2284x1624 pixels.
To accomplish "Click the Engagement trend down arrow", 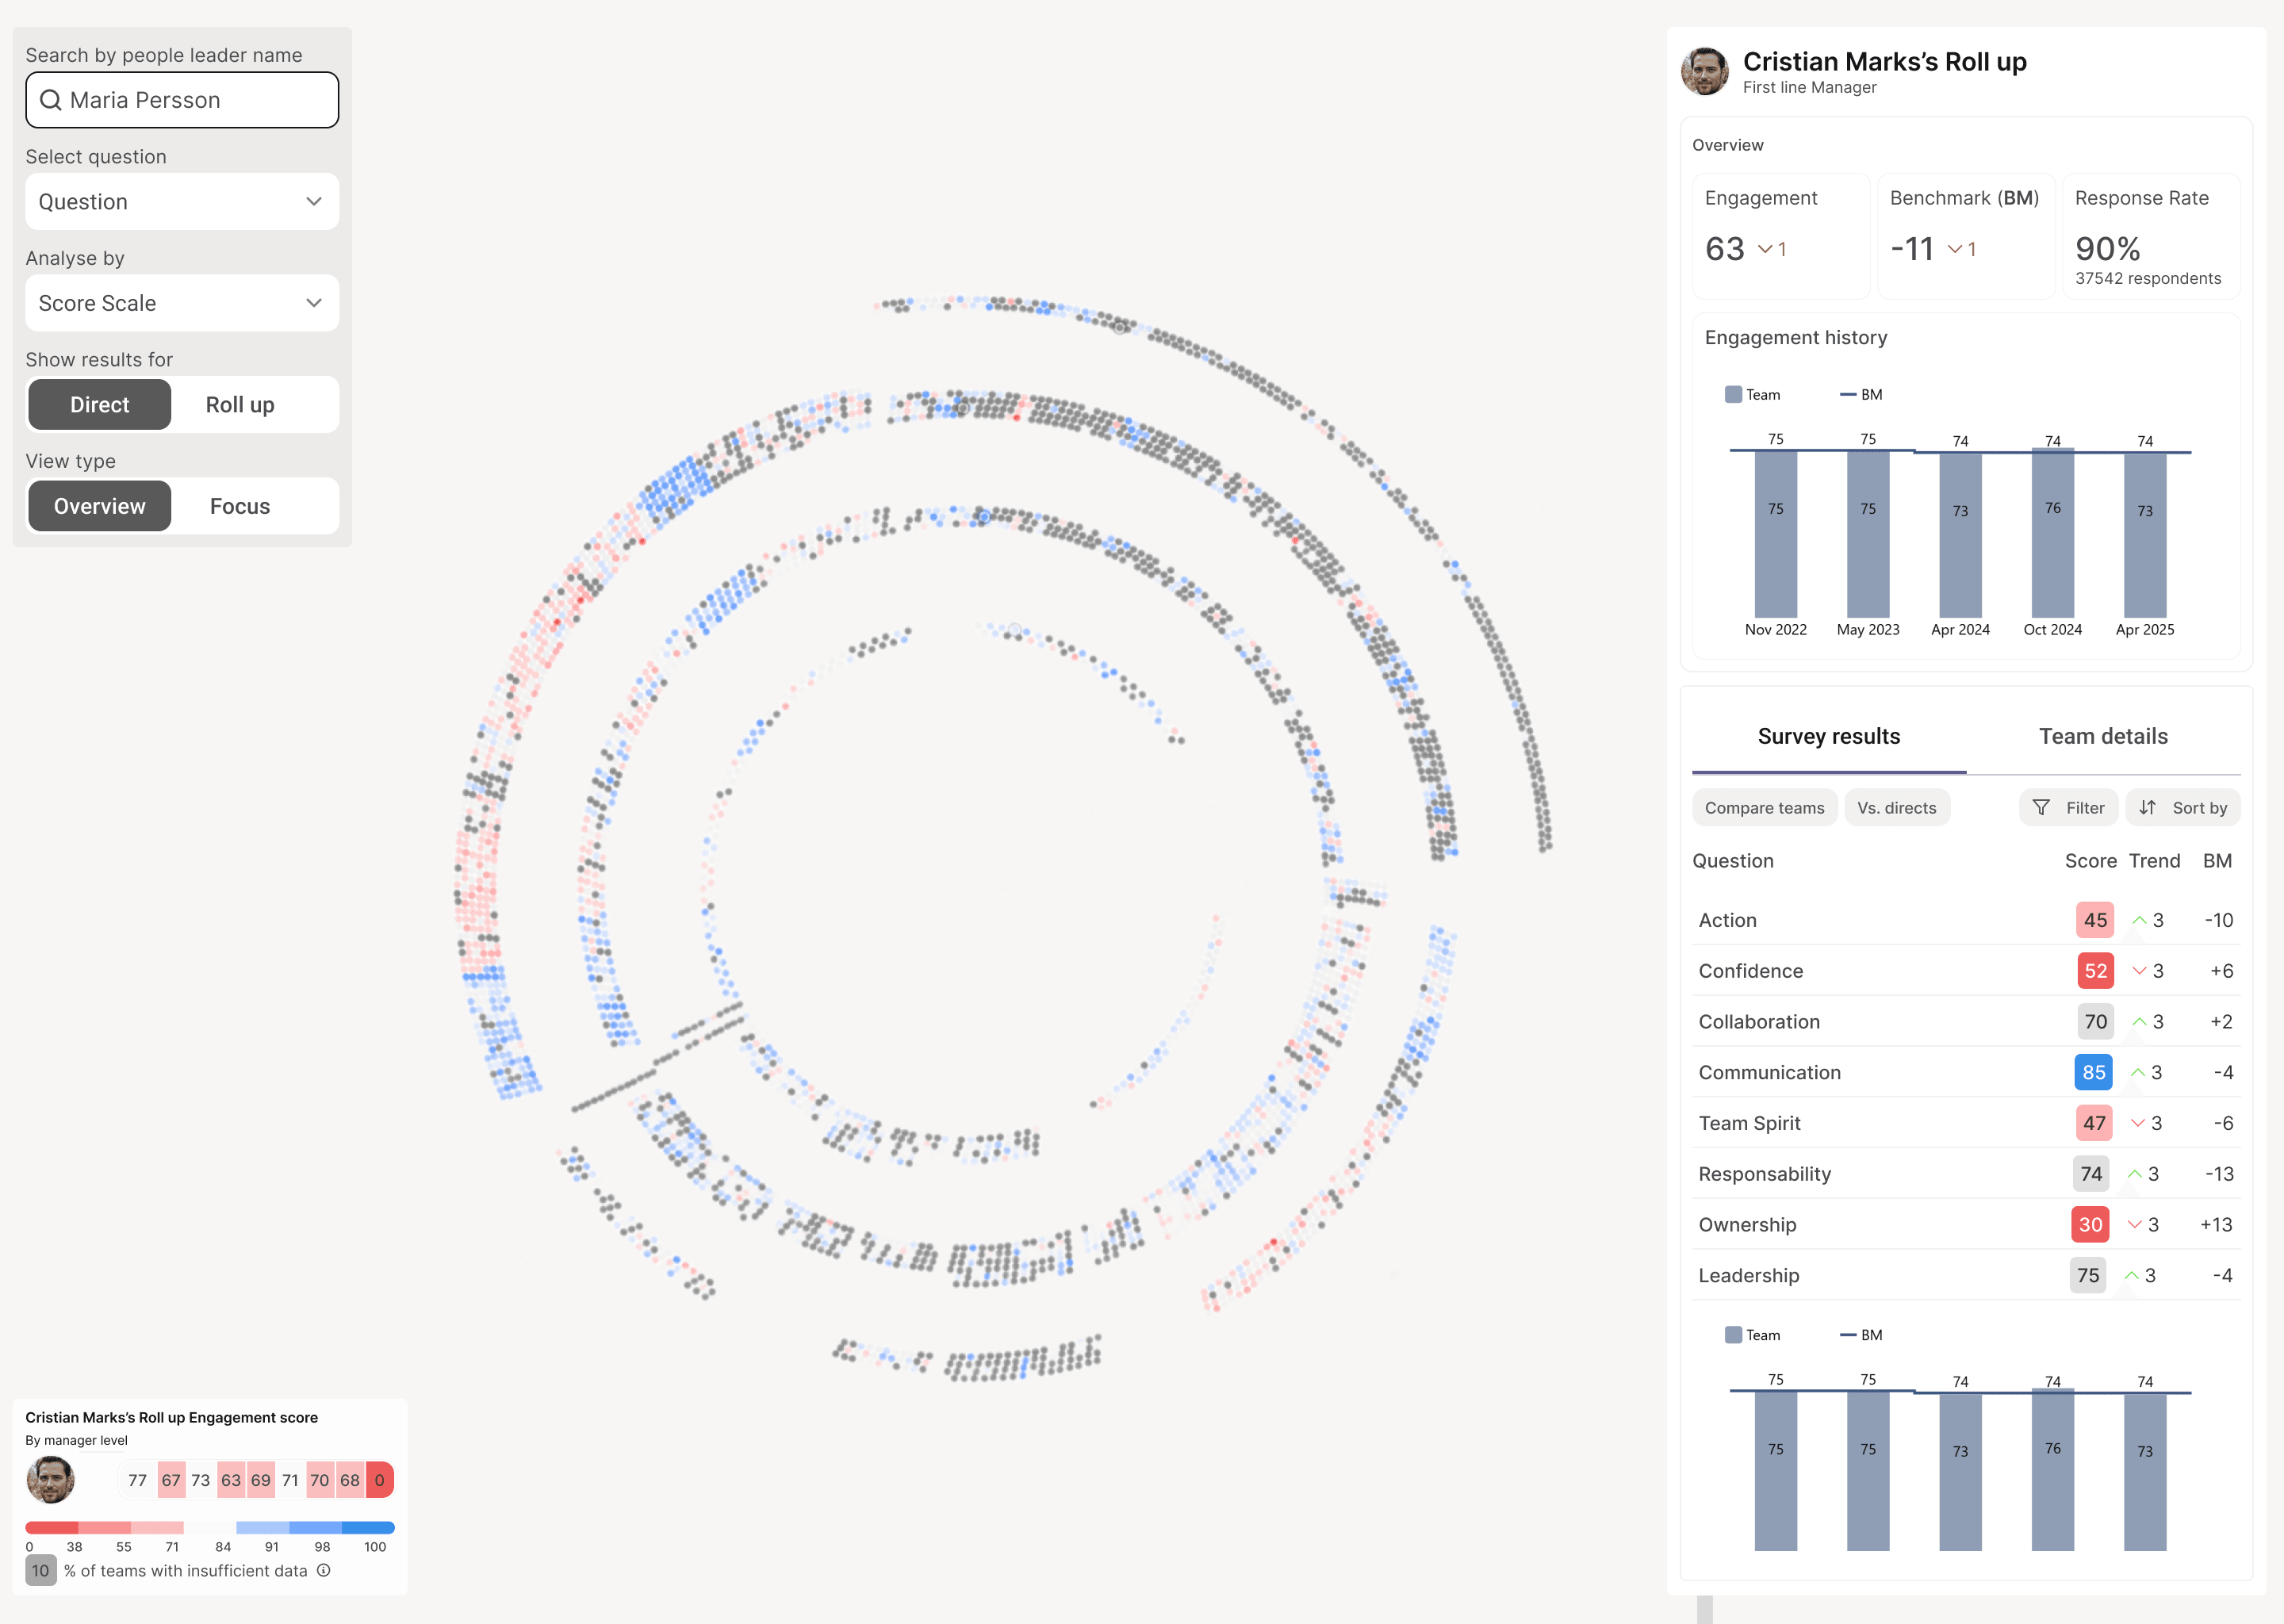I will coord(1765,249).
